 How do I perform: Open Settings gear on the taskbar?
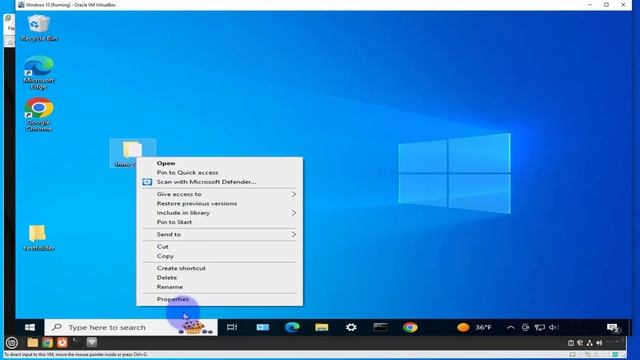tap(351, 327)
